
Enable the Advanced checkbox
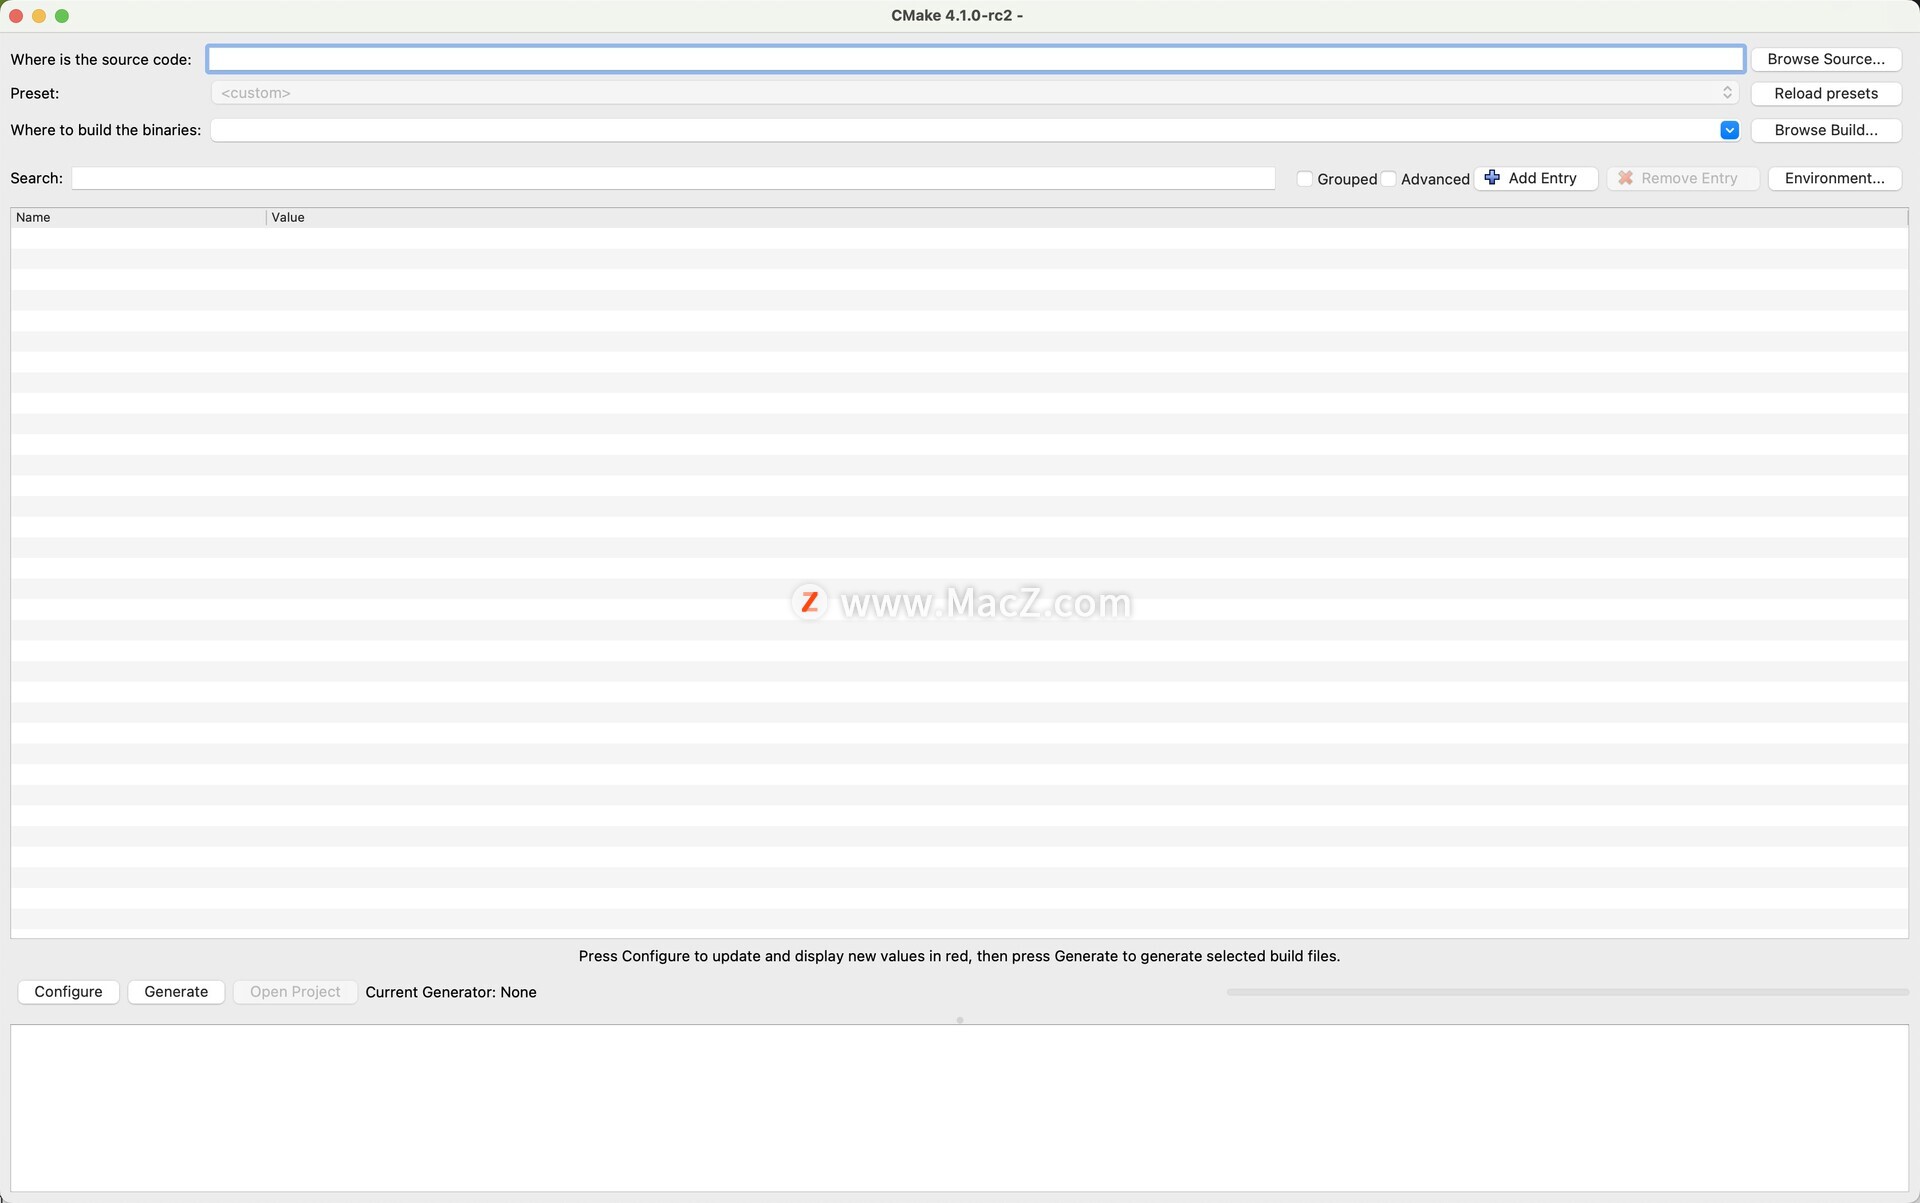tap(1388, 179)
